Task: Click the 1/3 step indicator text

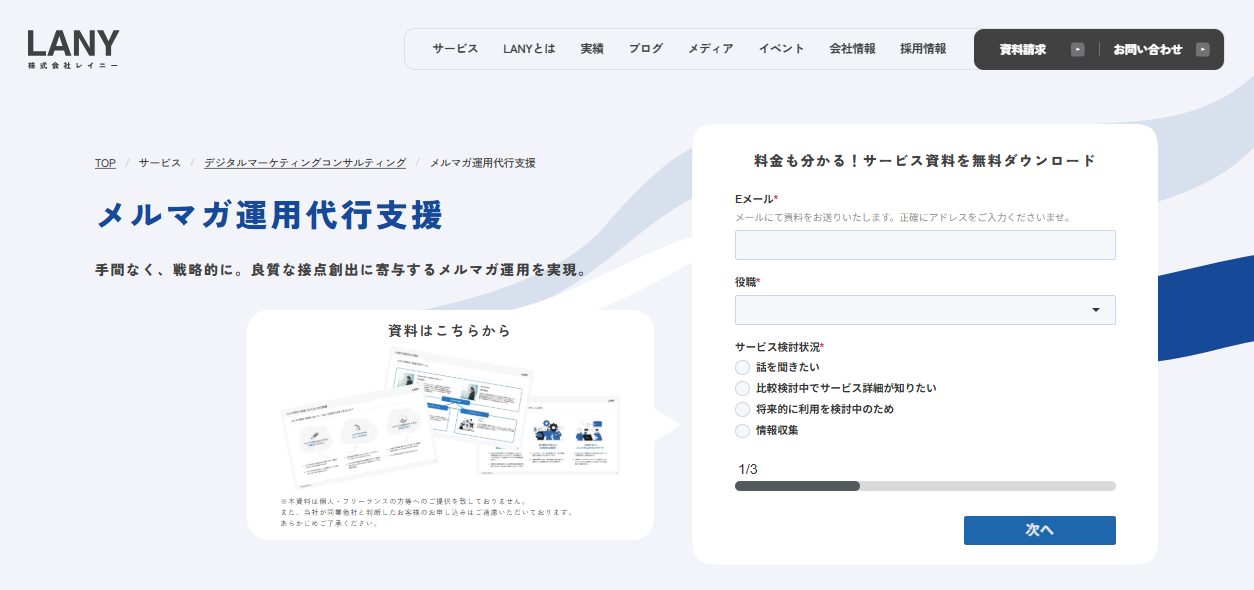Action: click(748, 469)
